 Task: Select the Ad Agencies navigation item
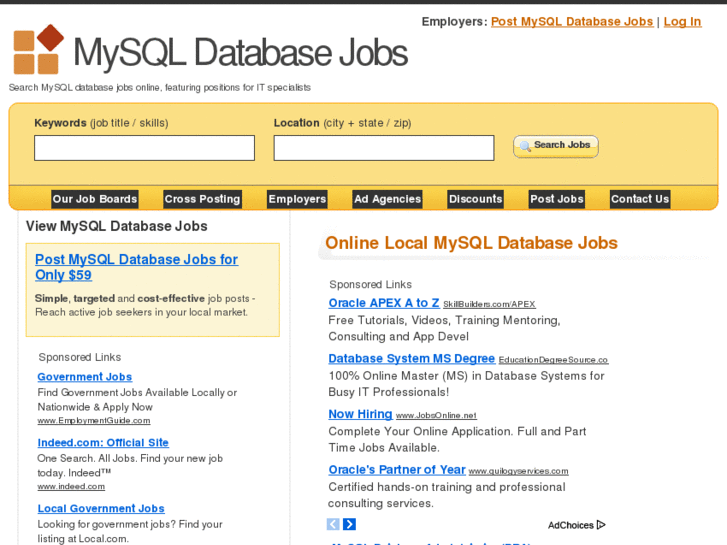click(387, 199)
